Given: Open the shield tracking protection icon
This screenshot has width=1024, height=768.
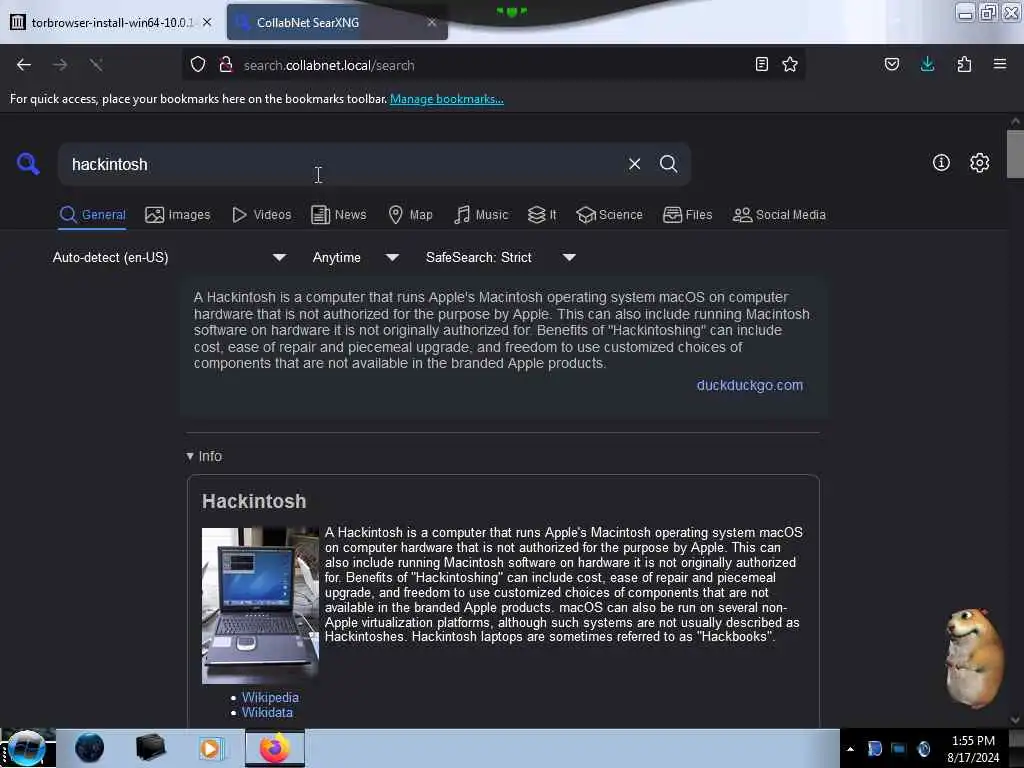Looking at the screenshot, I should click(198, 65).
